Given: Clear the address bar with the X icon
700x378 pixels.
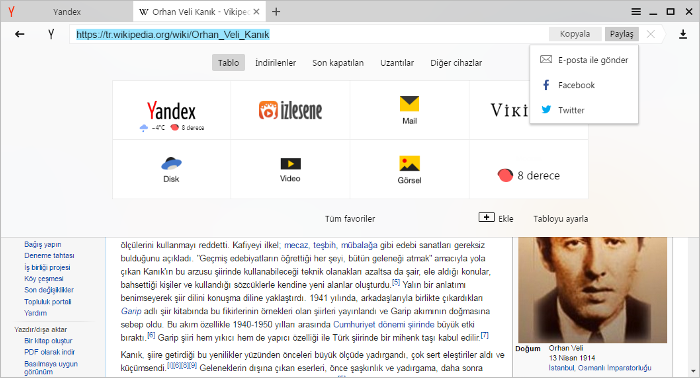Looking at the screenshot, I should [x=651, y=34].
